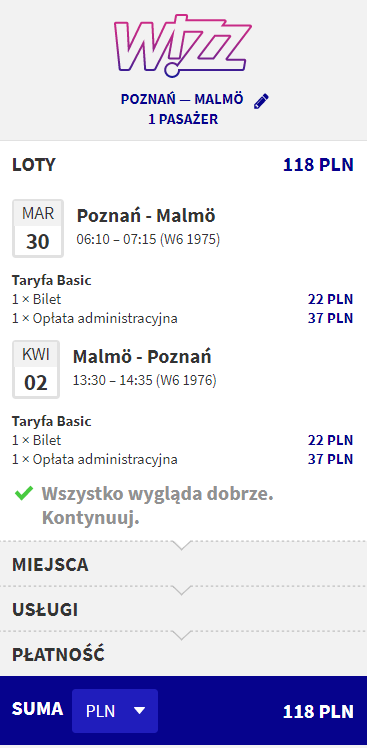Click the SUMA total 118 PLN

pyautogui.click(x=318, y=711)
